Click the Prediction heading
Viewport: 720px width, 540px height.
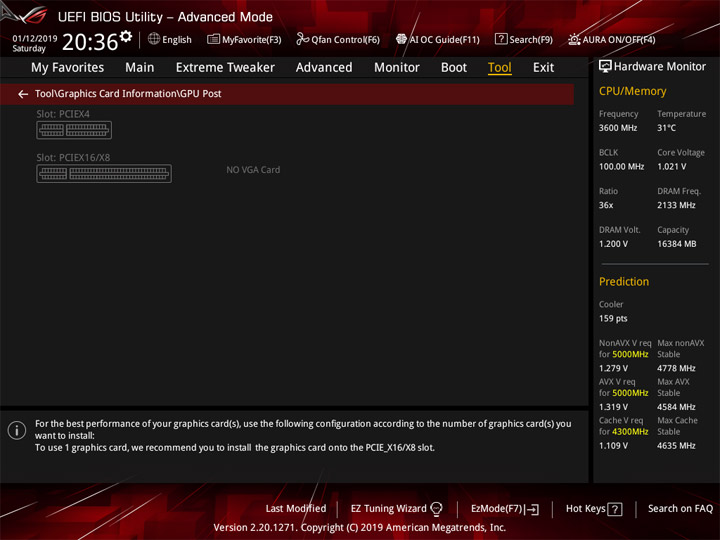tap(624, 281)
